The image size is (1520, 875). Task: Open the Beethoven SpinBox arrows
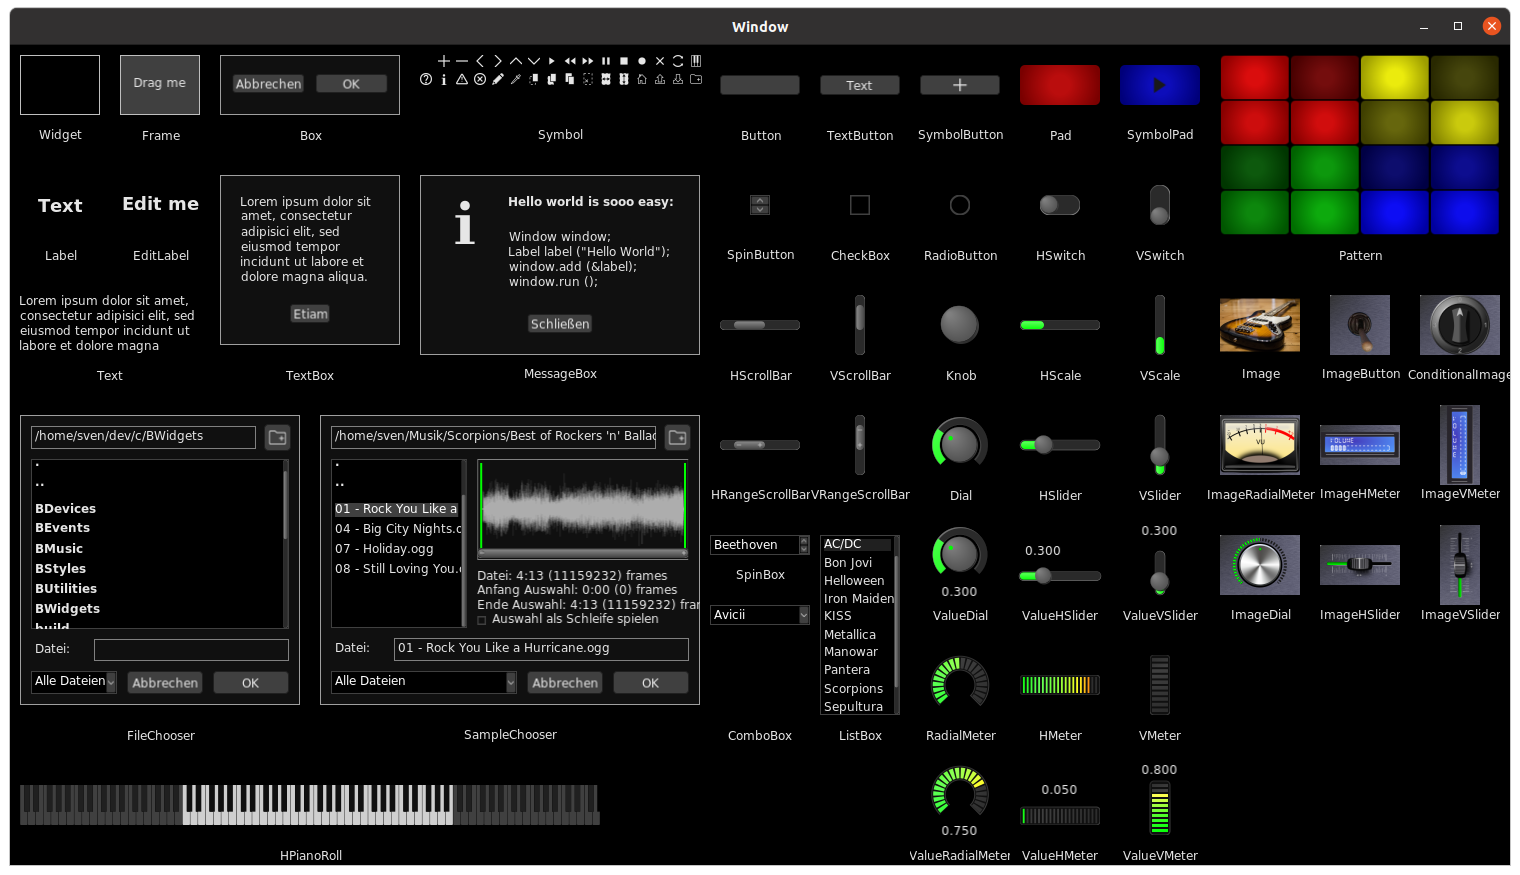tap(804, 545)
